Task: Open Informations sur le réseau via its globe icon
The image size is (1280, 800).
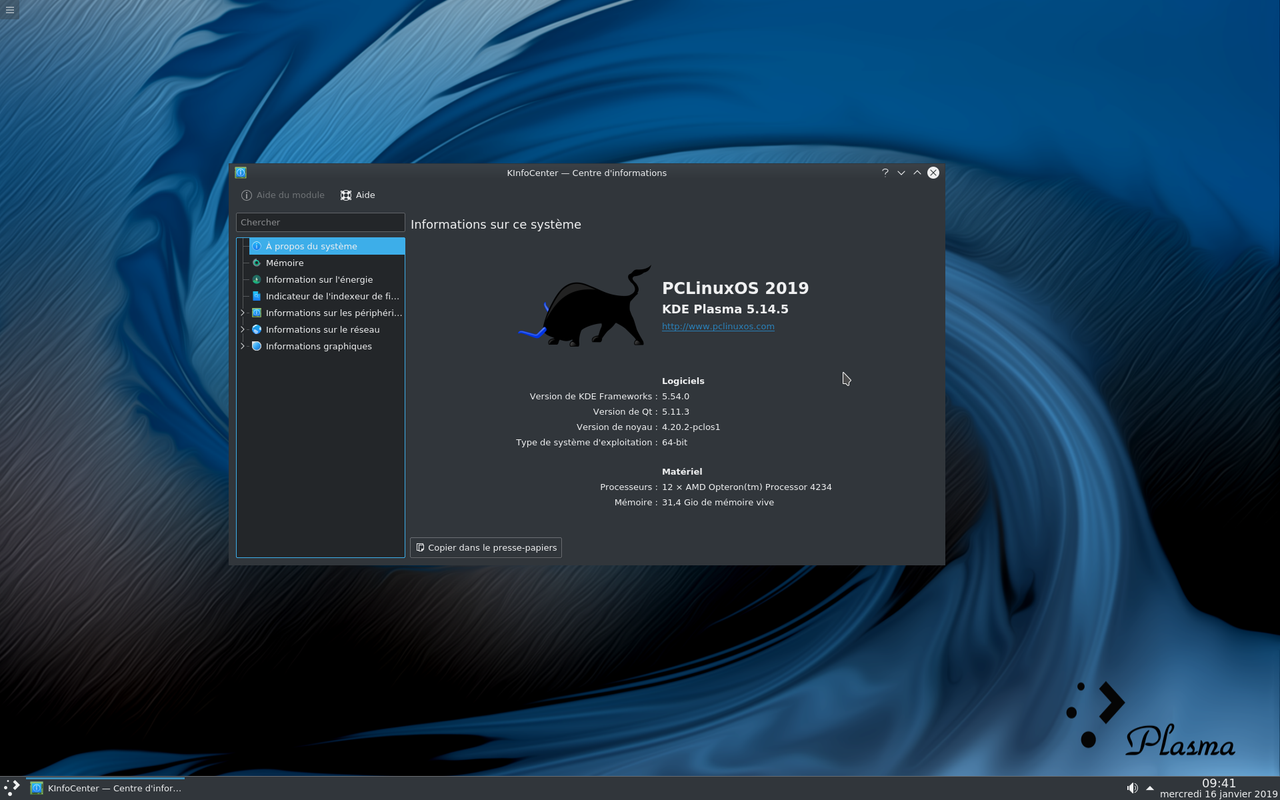Action: click(x=256, y=329)
